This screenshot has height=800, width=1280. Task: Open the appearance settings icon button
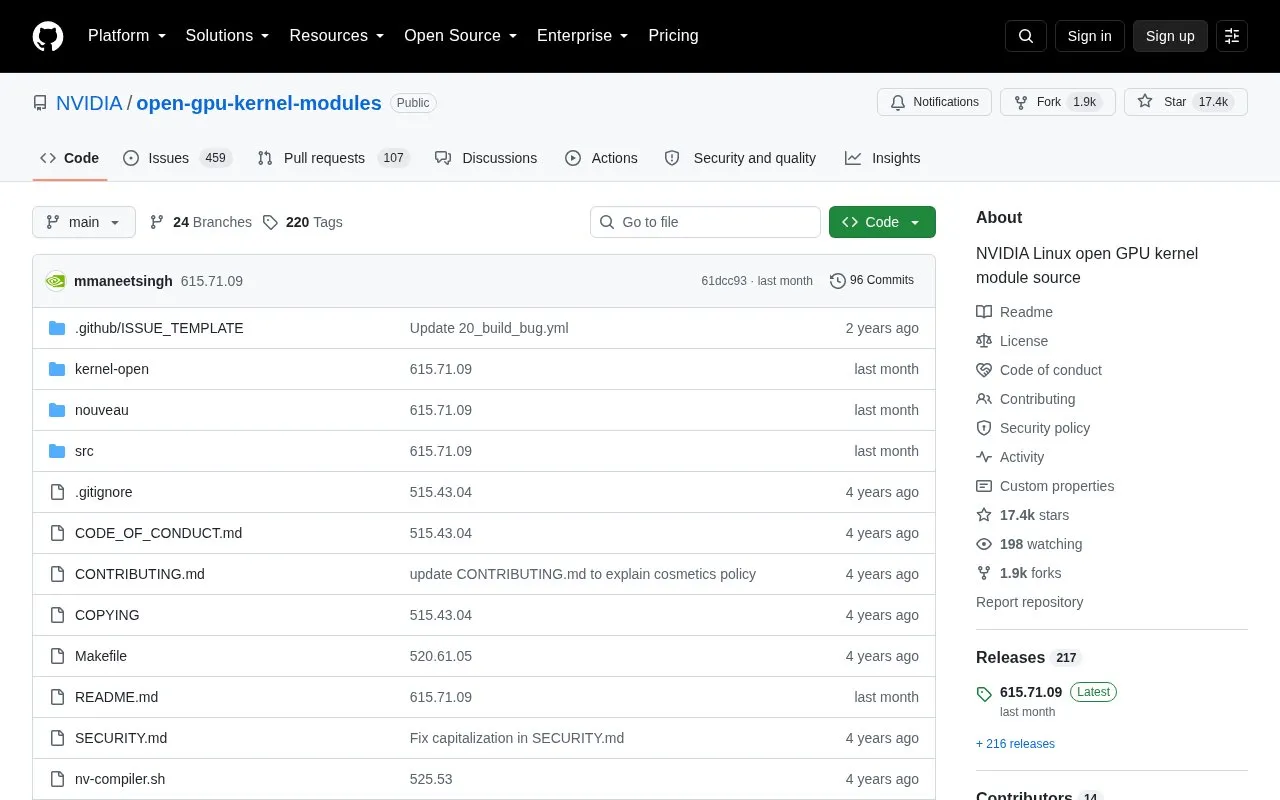[1232, 36]
